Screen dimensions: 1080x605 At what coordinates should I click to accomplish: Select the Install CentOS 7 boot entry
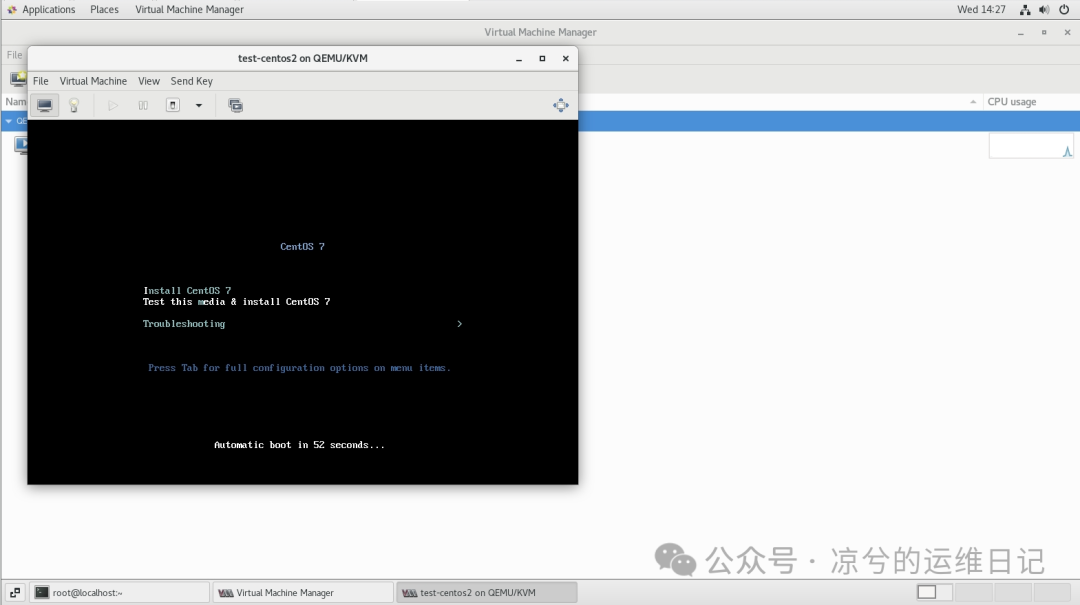187,291
